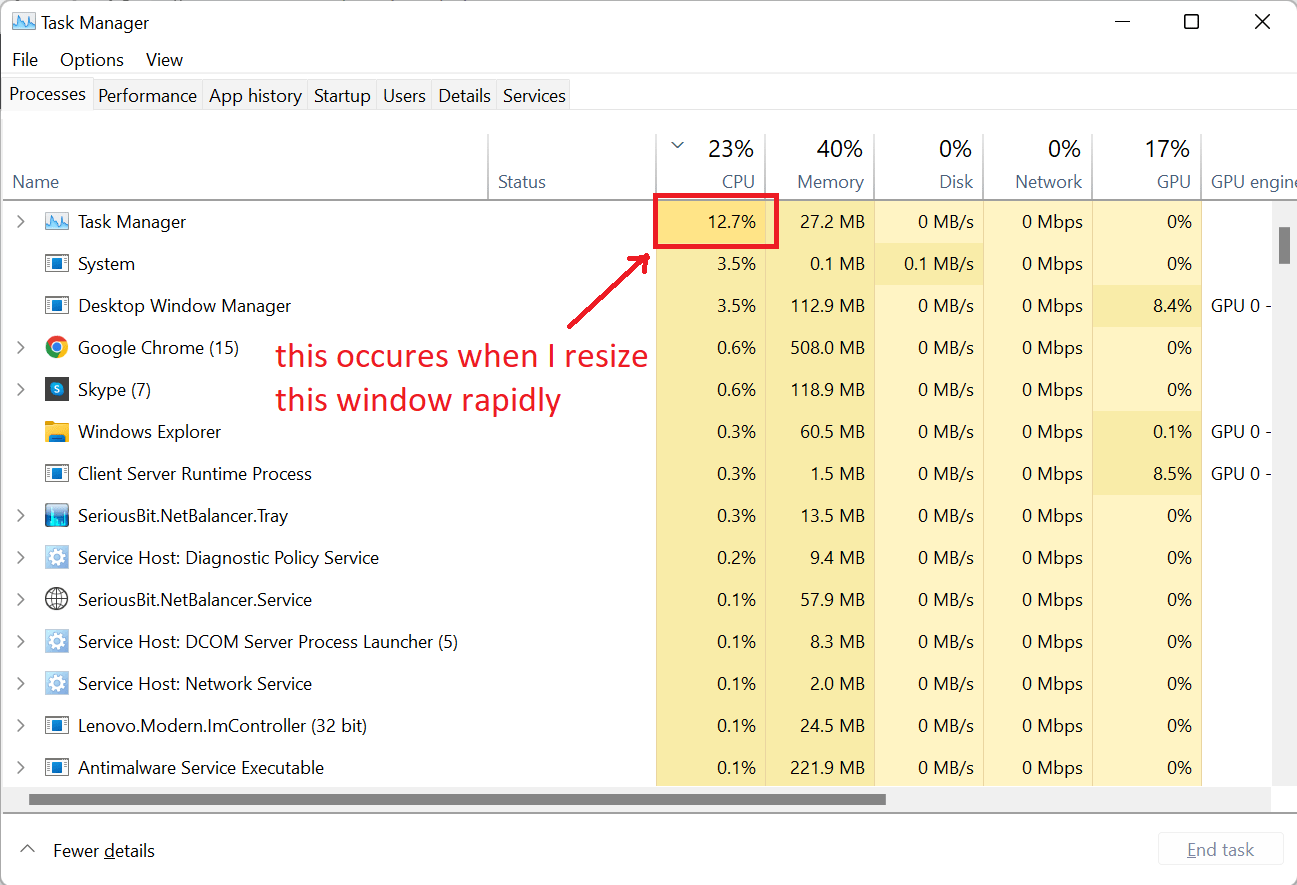Switch to the App history tab
Screen dimensions: 1297x885
(x=255, y=96)
